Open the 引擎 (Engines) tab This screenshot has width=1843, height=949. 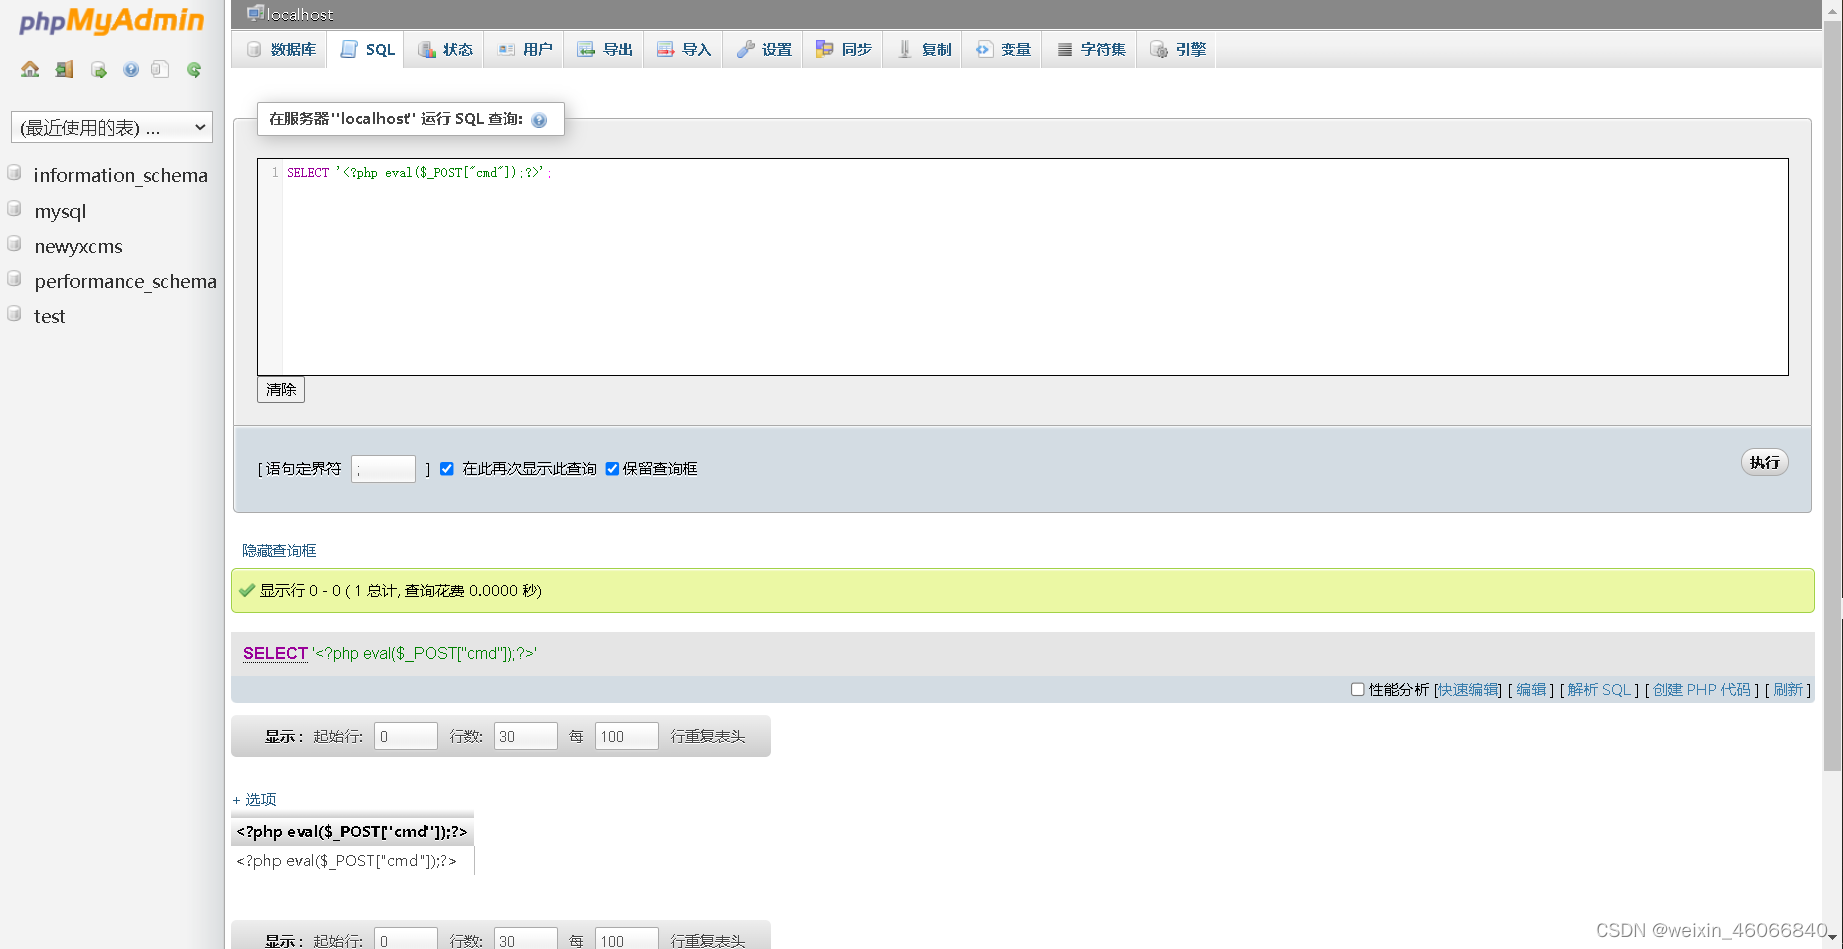click(x=1177, y=49)
